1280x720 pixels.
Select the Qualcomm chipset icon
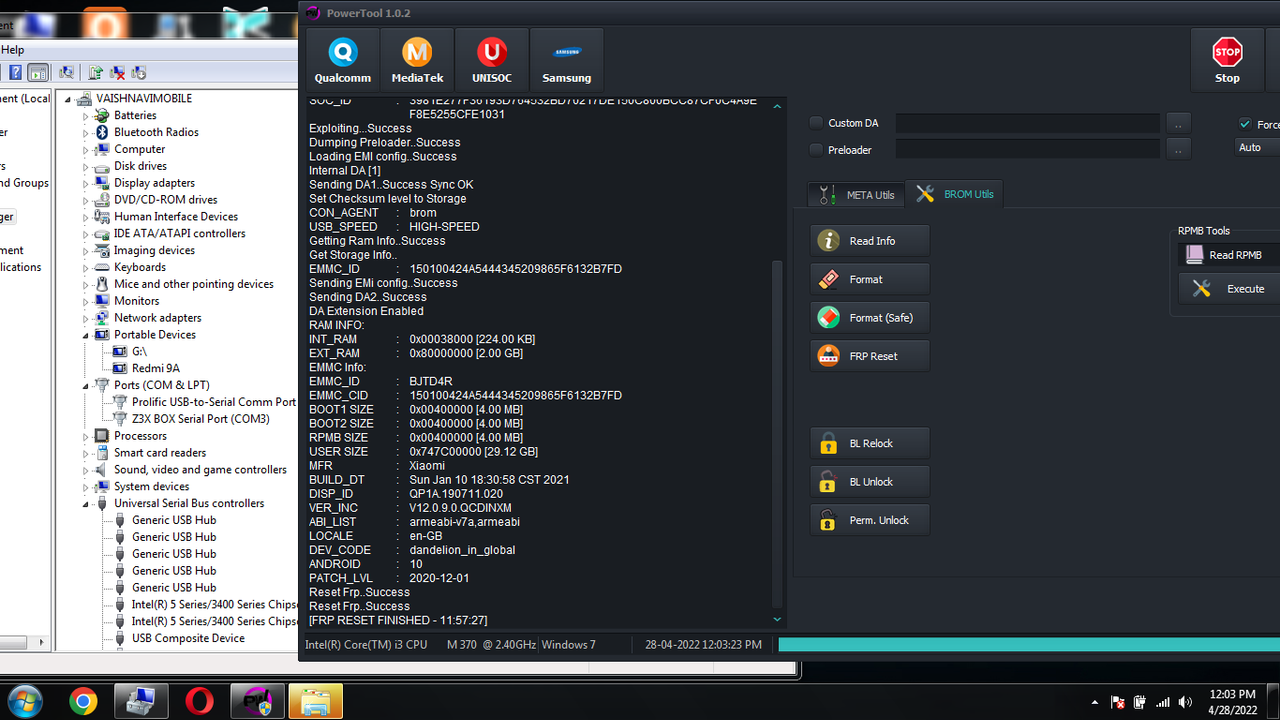tap(343, 60)
